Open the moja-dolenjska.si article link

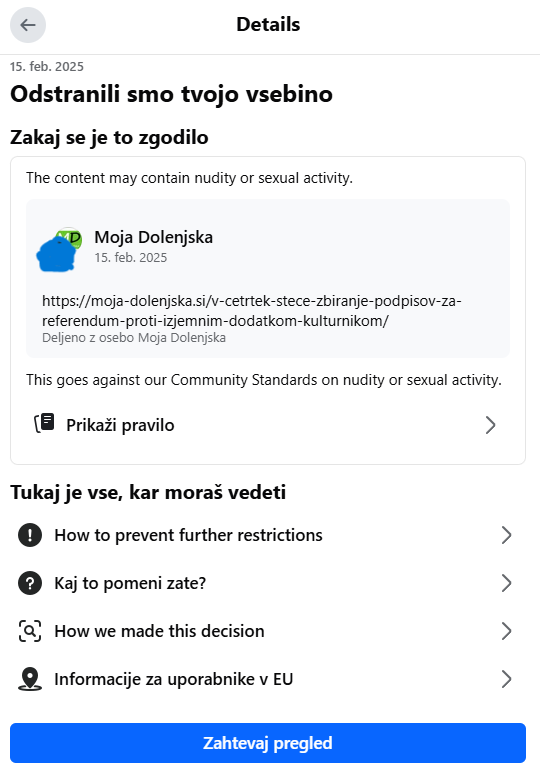(251, 311)
